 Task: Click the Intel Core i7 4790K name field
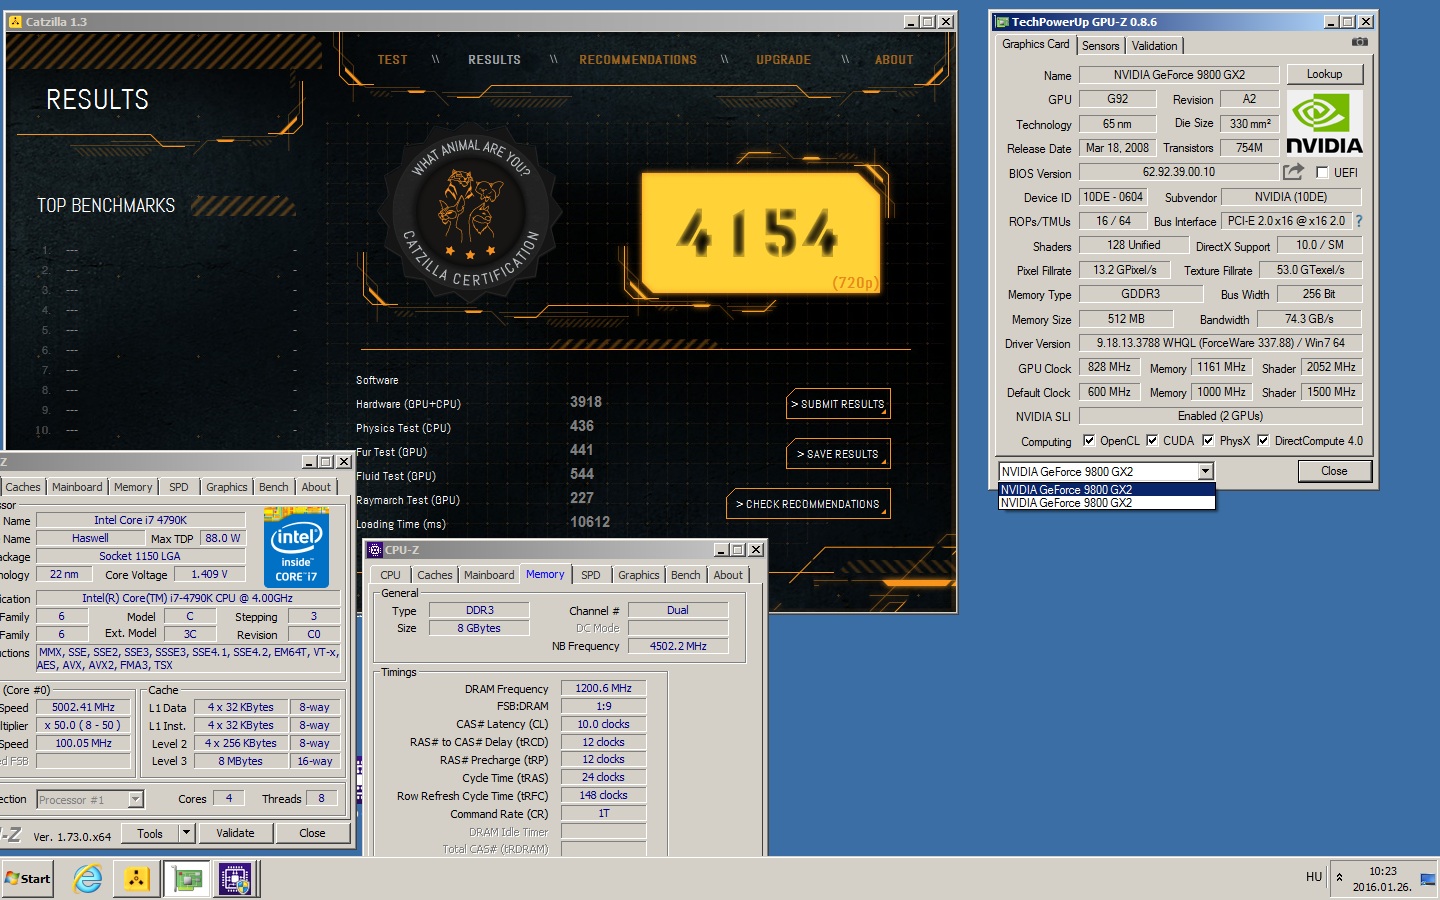(140, 520)
